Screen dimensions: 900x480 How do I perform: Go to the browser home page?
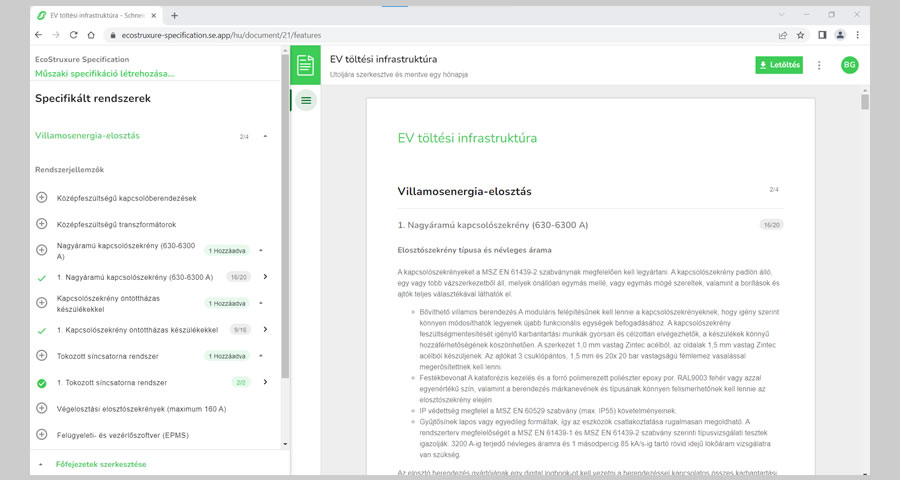pyautogui.click(x=91, y=35)
